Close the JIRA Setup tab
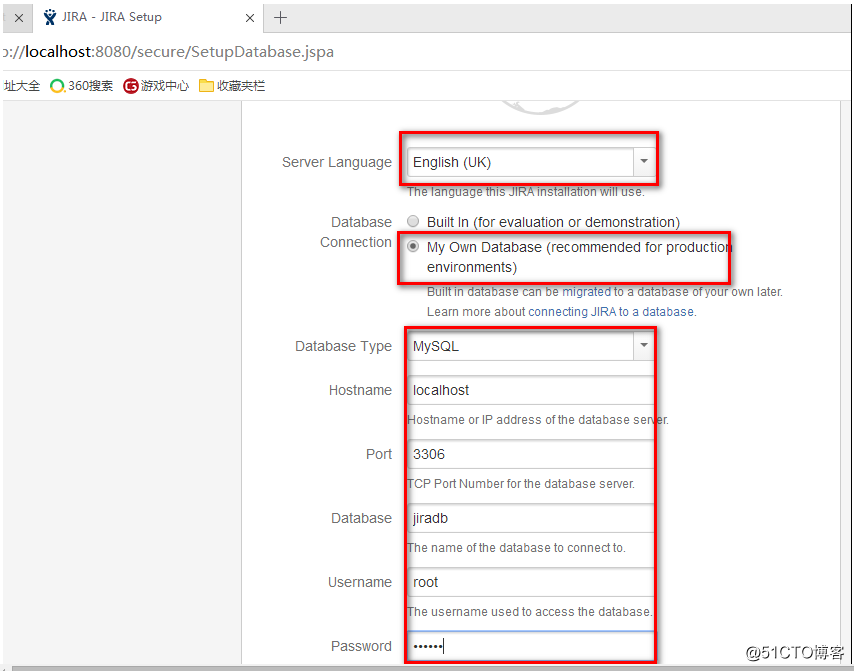This screenshot has height=671, width=854. point(249,18)
